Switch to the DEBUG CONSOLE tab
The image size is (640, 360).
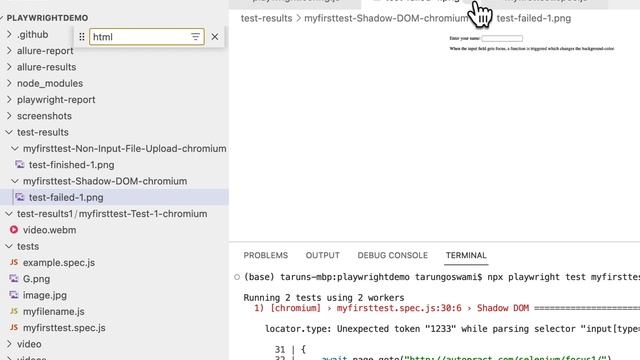pyautogui.click(x=393, y=256)
